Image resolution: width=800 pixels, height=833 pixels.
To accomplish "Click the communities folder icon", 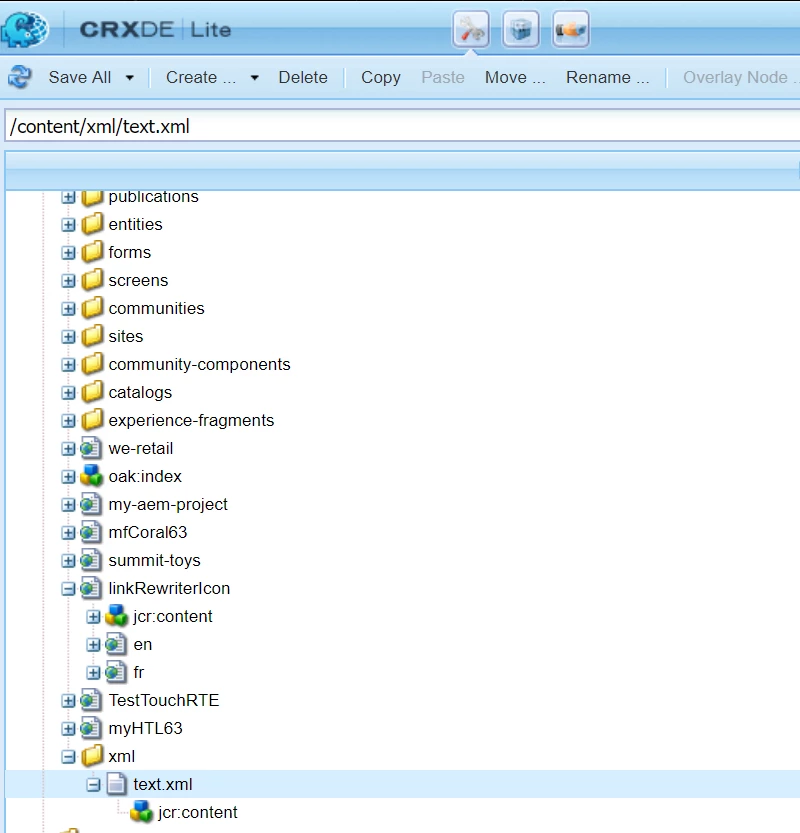I will pyautogui.click(x=92, y=308).
